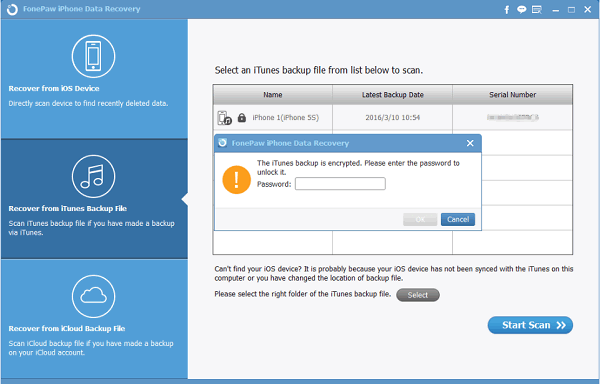Select Recover from iTunes Backup File tab
This screenshot has width=600, height=384.
pos(94,199)
